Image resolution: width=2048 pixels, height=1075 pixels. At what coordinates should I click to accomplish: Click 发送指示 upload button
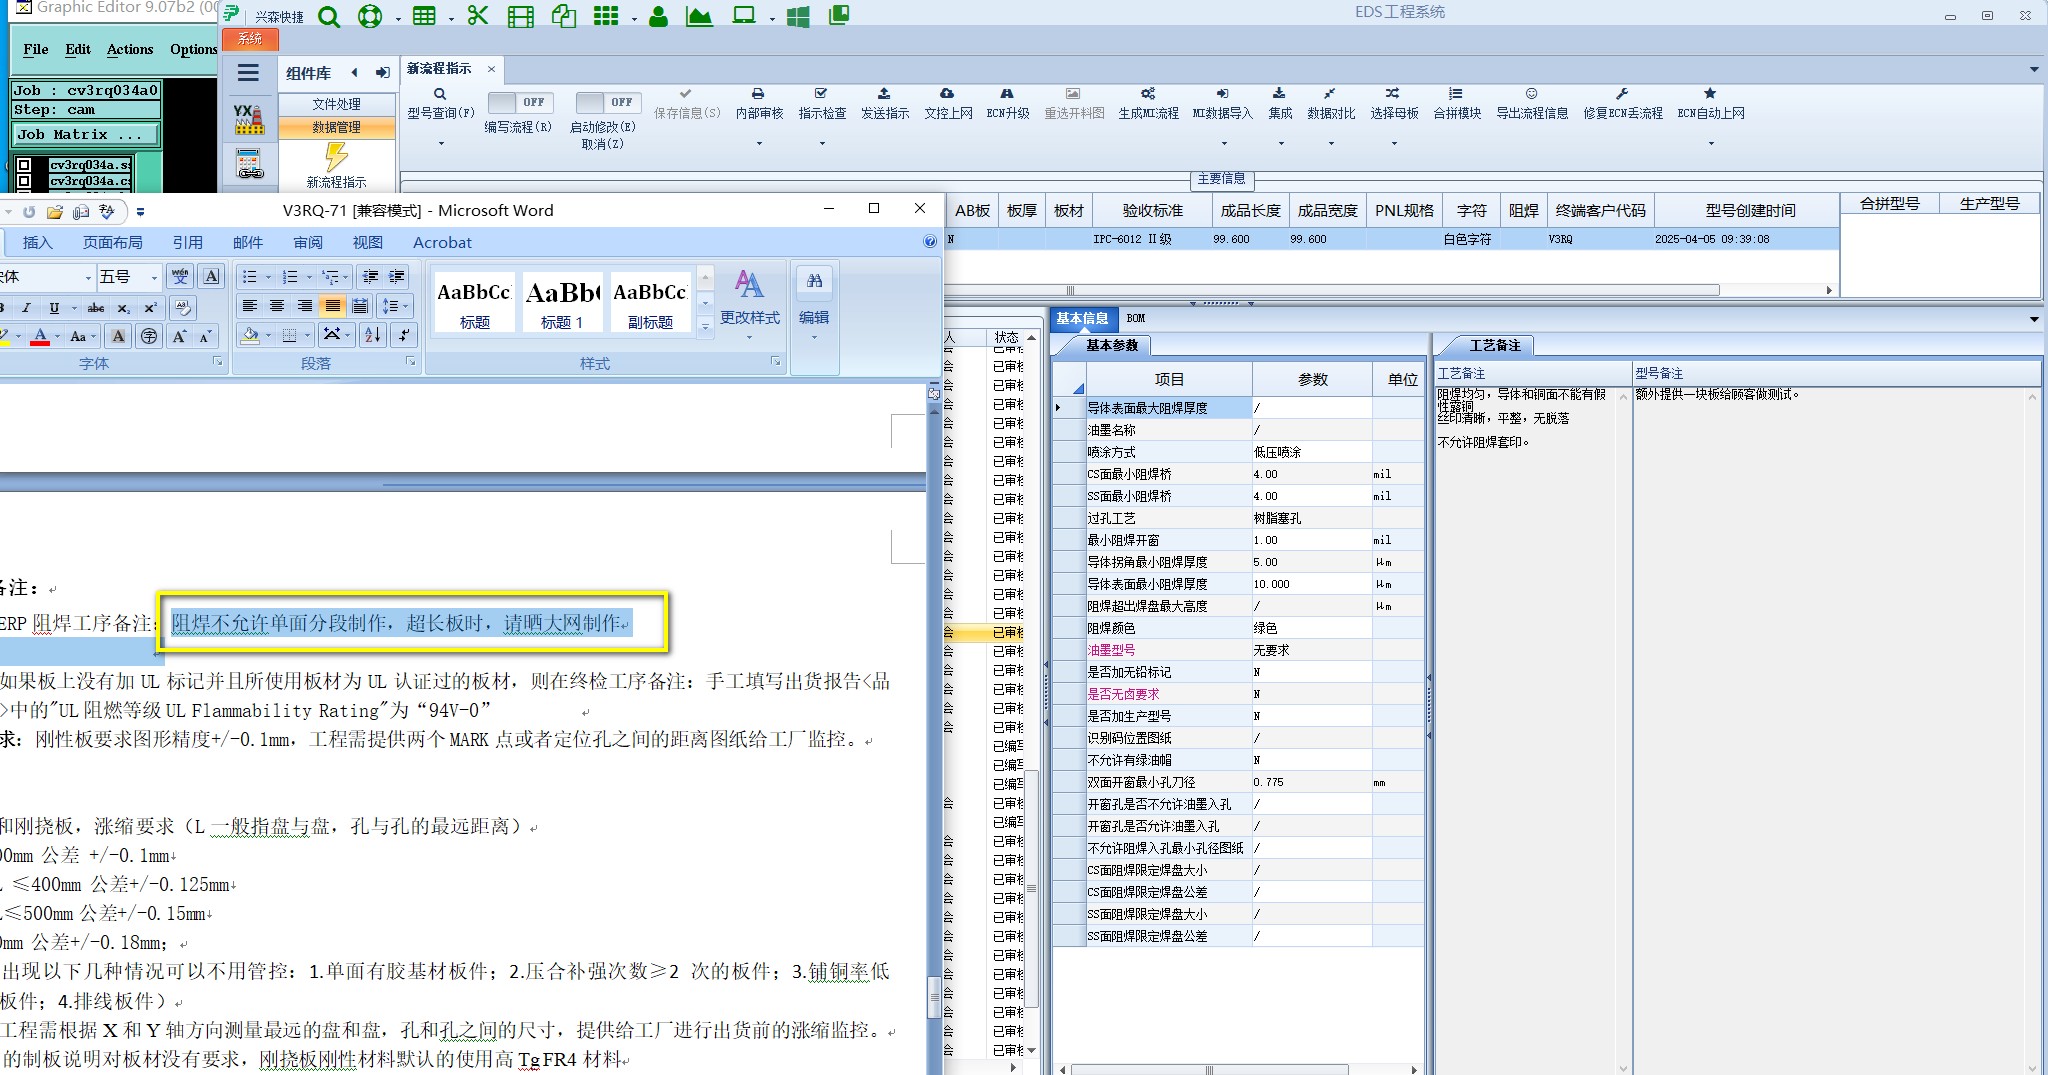pyautogui.click(x=885, y=104)
